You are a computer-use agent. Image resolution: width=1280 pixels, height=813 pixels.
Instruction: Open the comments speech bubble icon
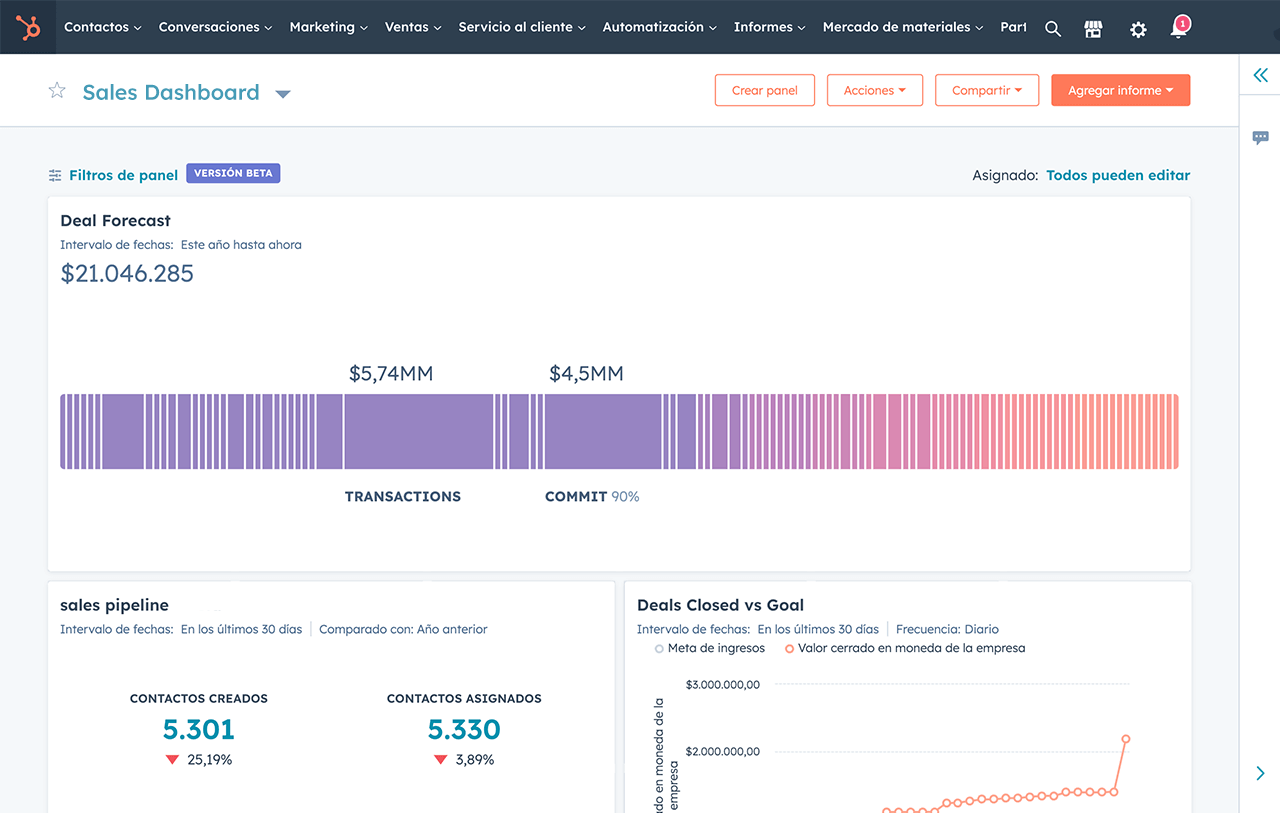pos(1260,138)
